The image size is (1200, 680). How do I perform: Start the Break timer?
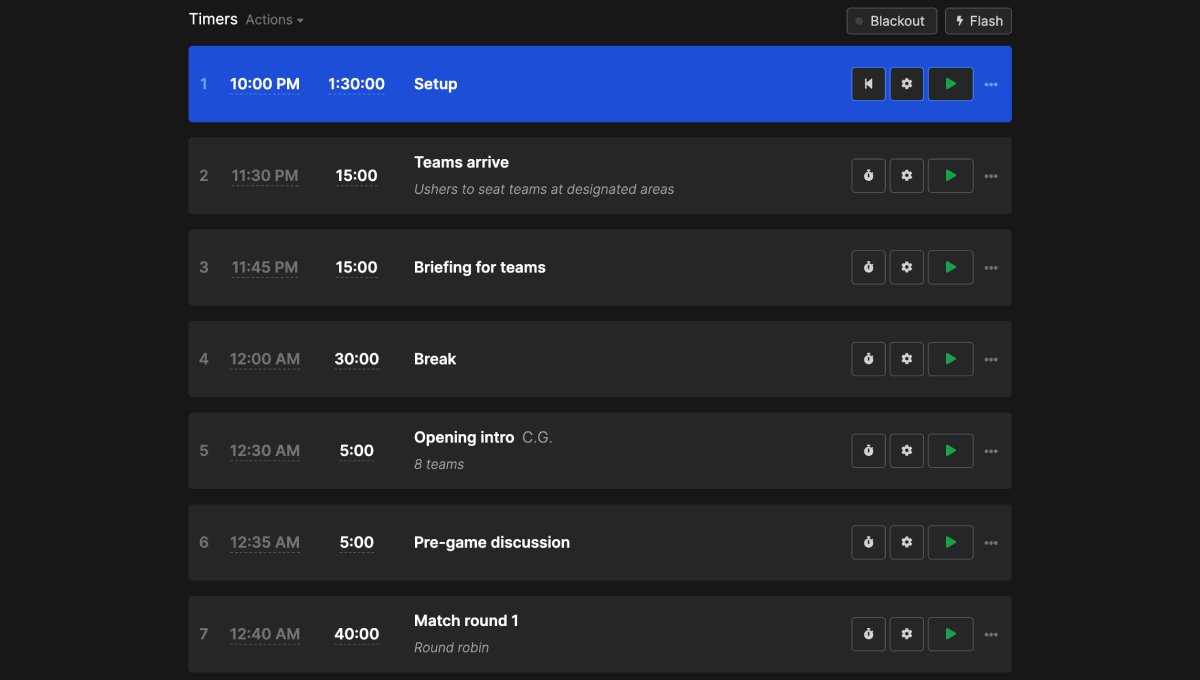950,358
